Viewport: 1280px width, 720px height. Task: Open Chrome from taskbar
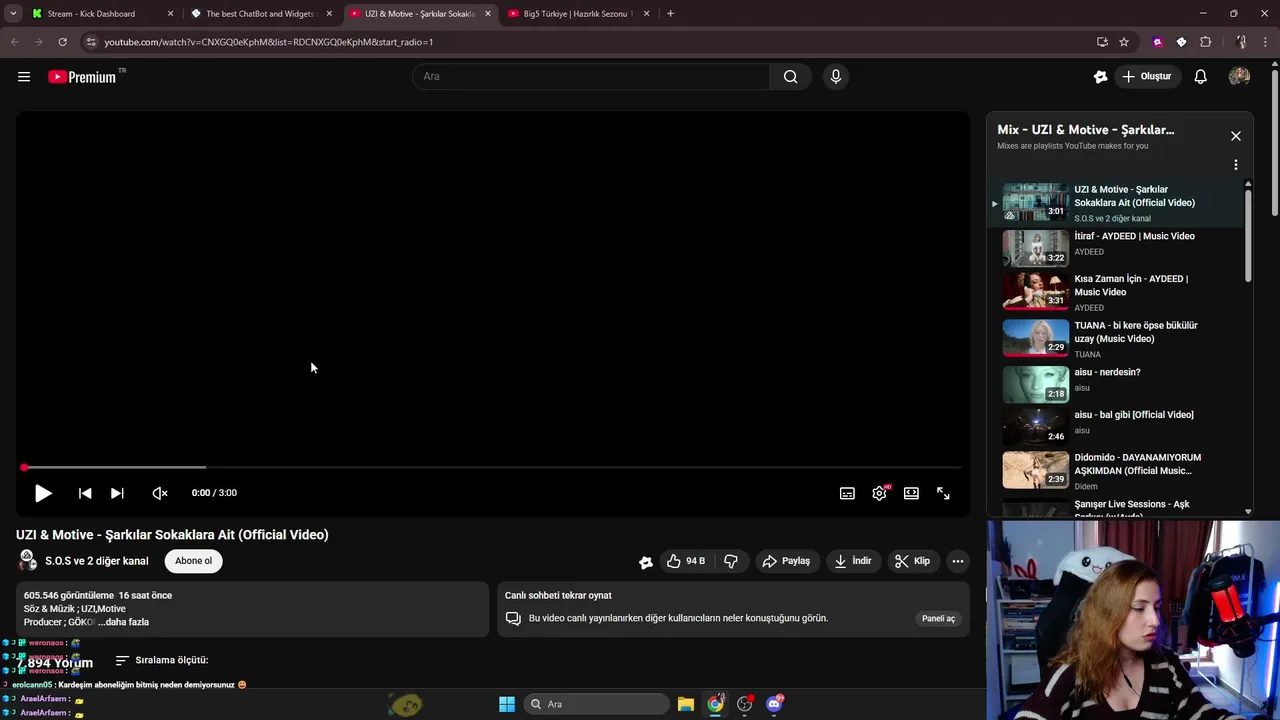pyautogui.click(x=715, y=704)
